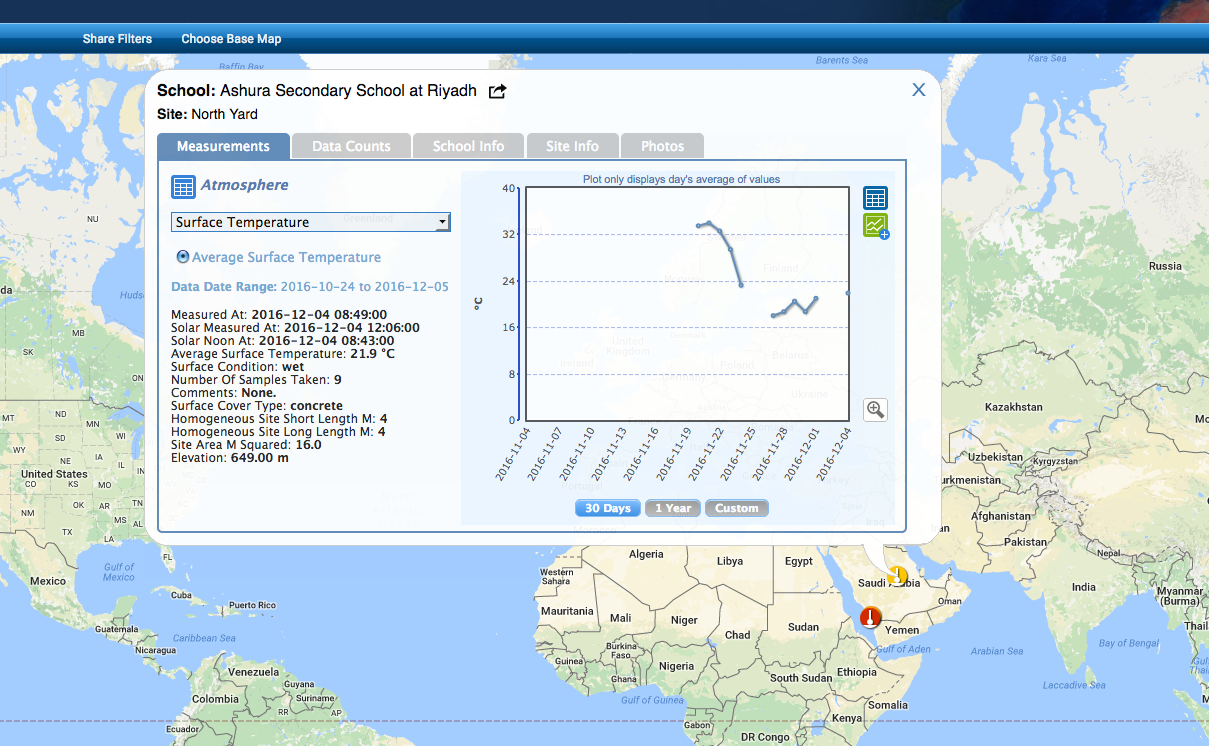The image size is (1209, 746).
Task: Click the green add-to-plot chart icon
Action: point(876,226)
